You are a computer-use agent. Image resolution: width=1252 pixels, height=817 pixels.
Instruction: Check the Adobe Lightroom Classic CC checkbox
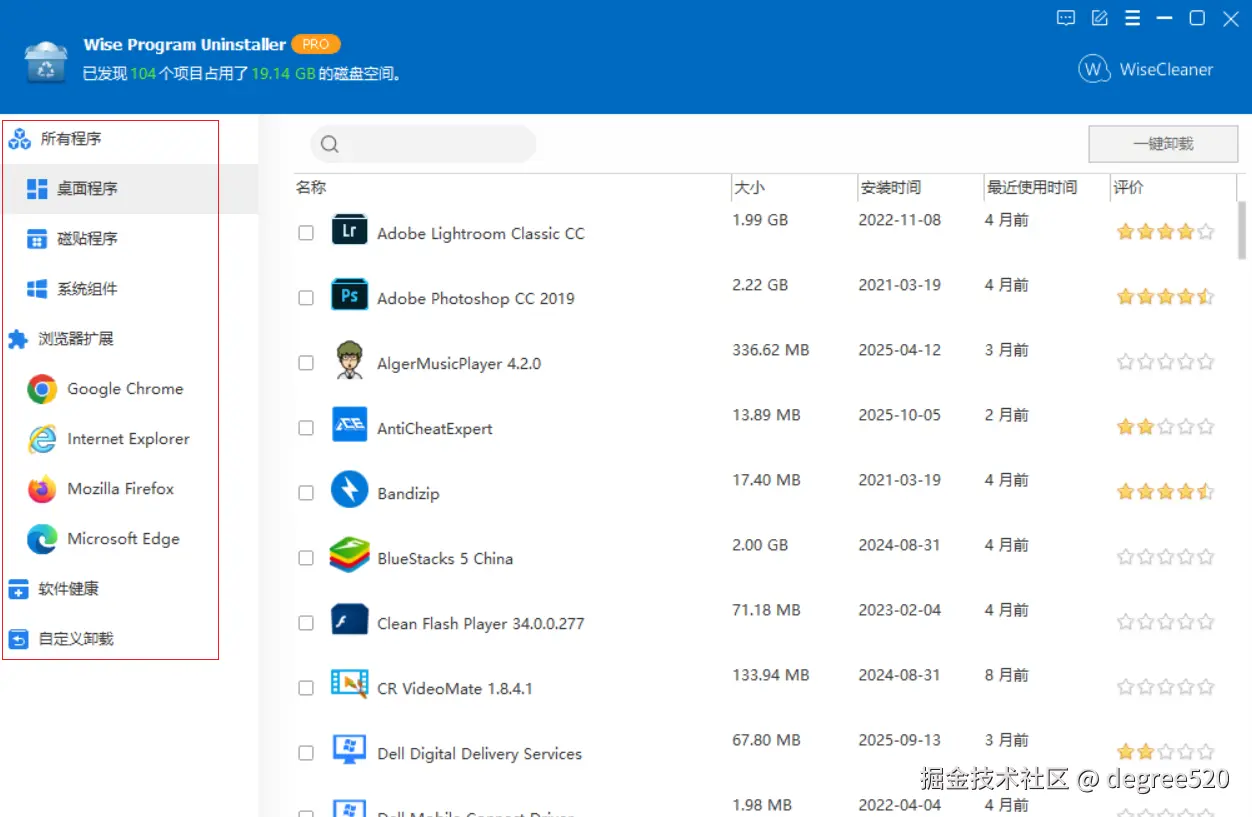[x=306, y=233]
